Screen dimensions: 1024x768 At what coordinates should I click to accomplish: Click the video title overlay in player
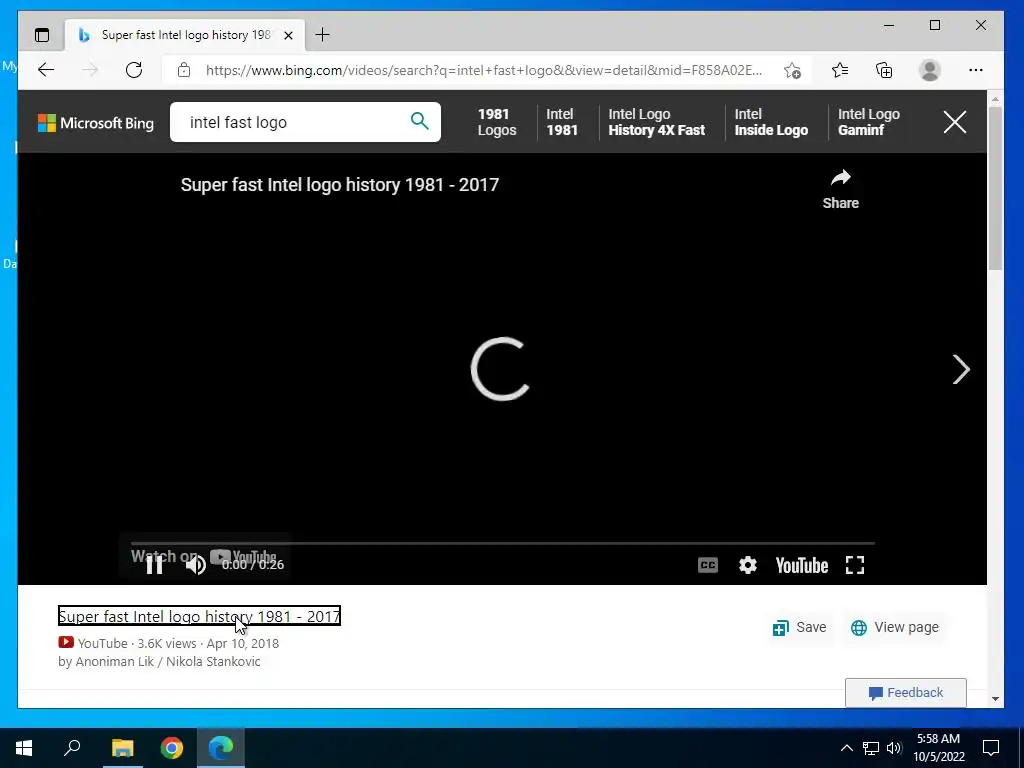pos(340,185)
